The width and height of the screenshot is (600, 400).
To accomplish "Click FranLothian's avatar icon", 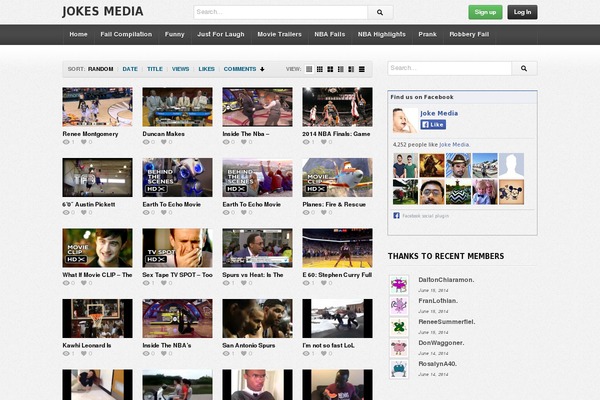I will coord(399,306).
